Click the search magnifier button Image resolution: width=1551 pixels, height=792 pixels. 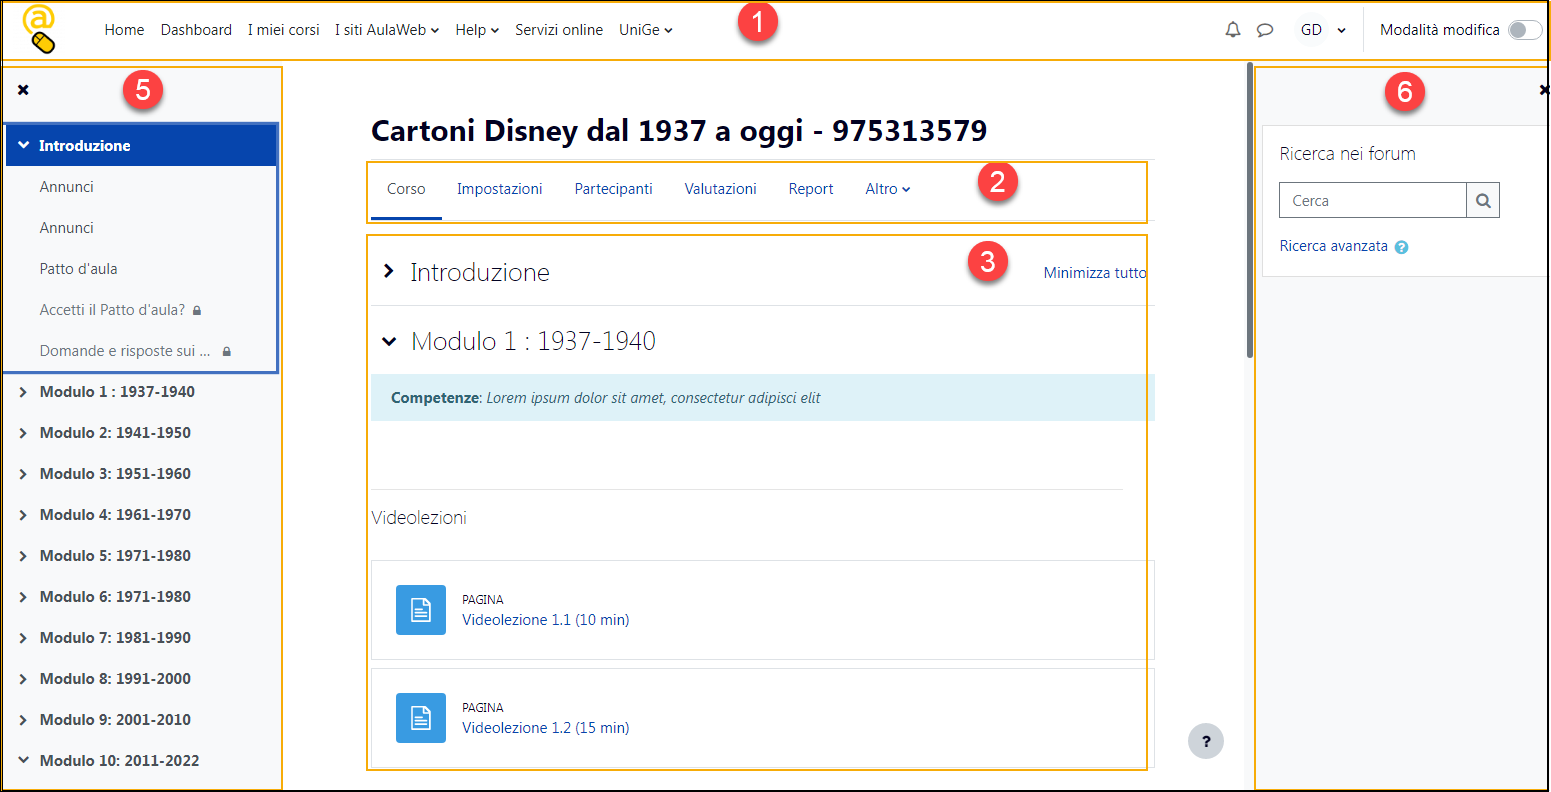1483,200
